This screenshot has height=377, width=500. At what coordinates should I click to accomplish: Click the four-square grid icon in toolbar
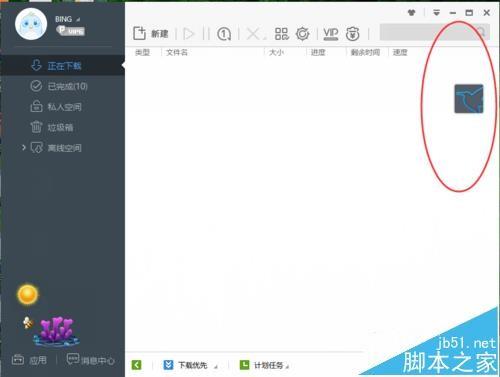point(282,34)
